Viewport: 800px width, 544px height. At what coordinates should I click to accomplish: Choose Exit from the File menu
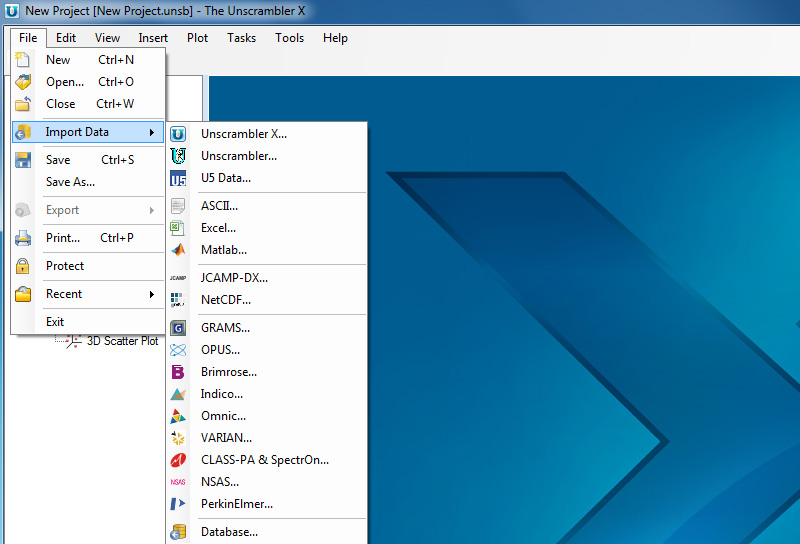click(x=55, y=322)
